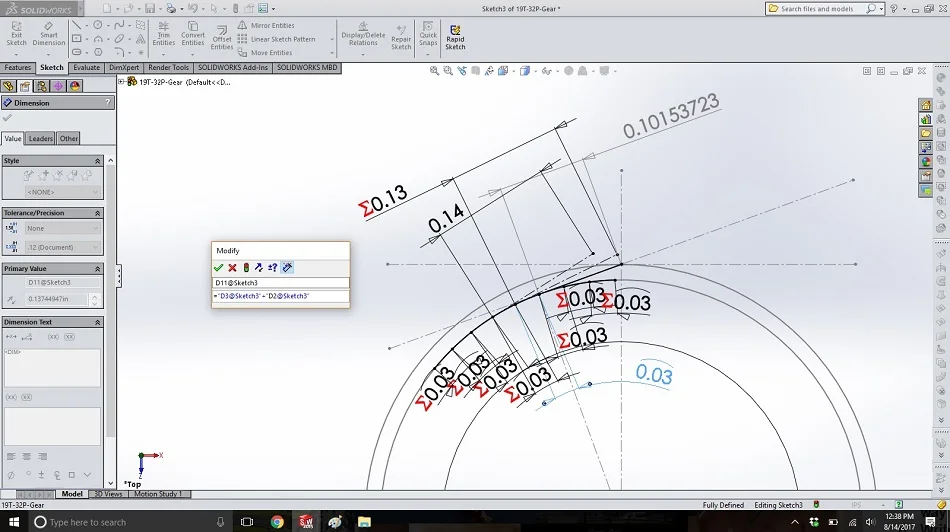Click Linear Sketch Pattern

[277, 39]
